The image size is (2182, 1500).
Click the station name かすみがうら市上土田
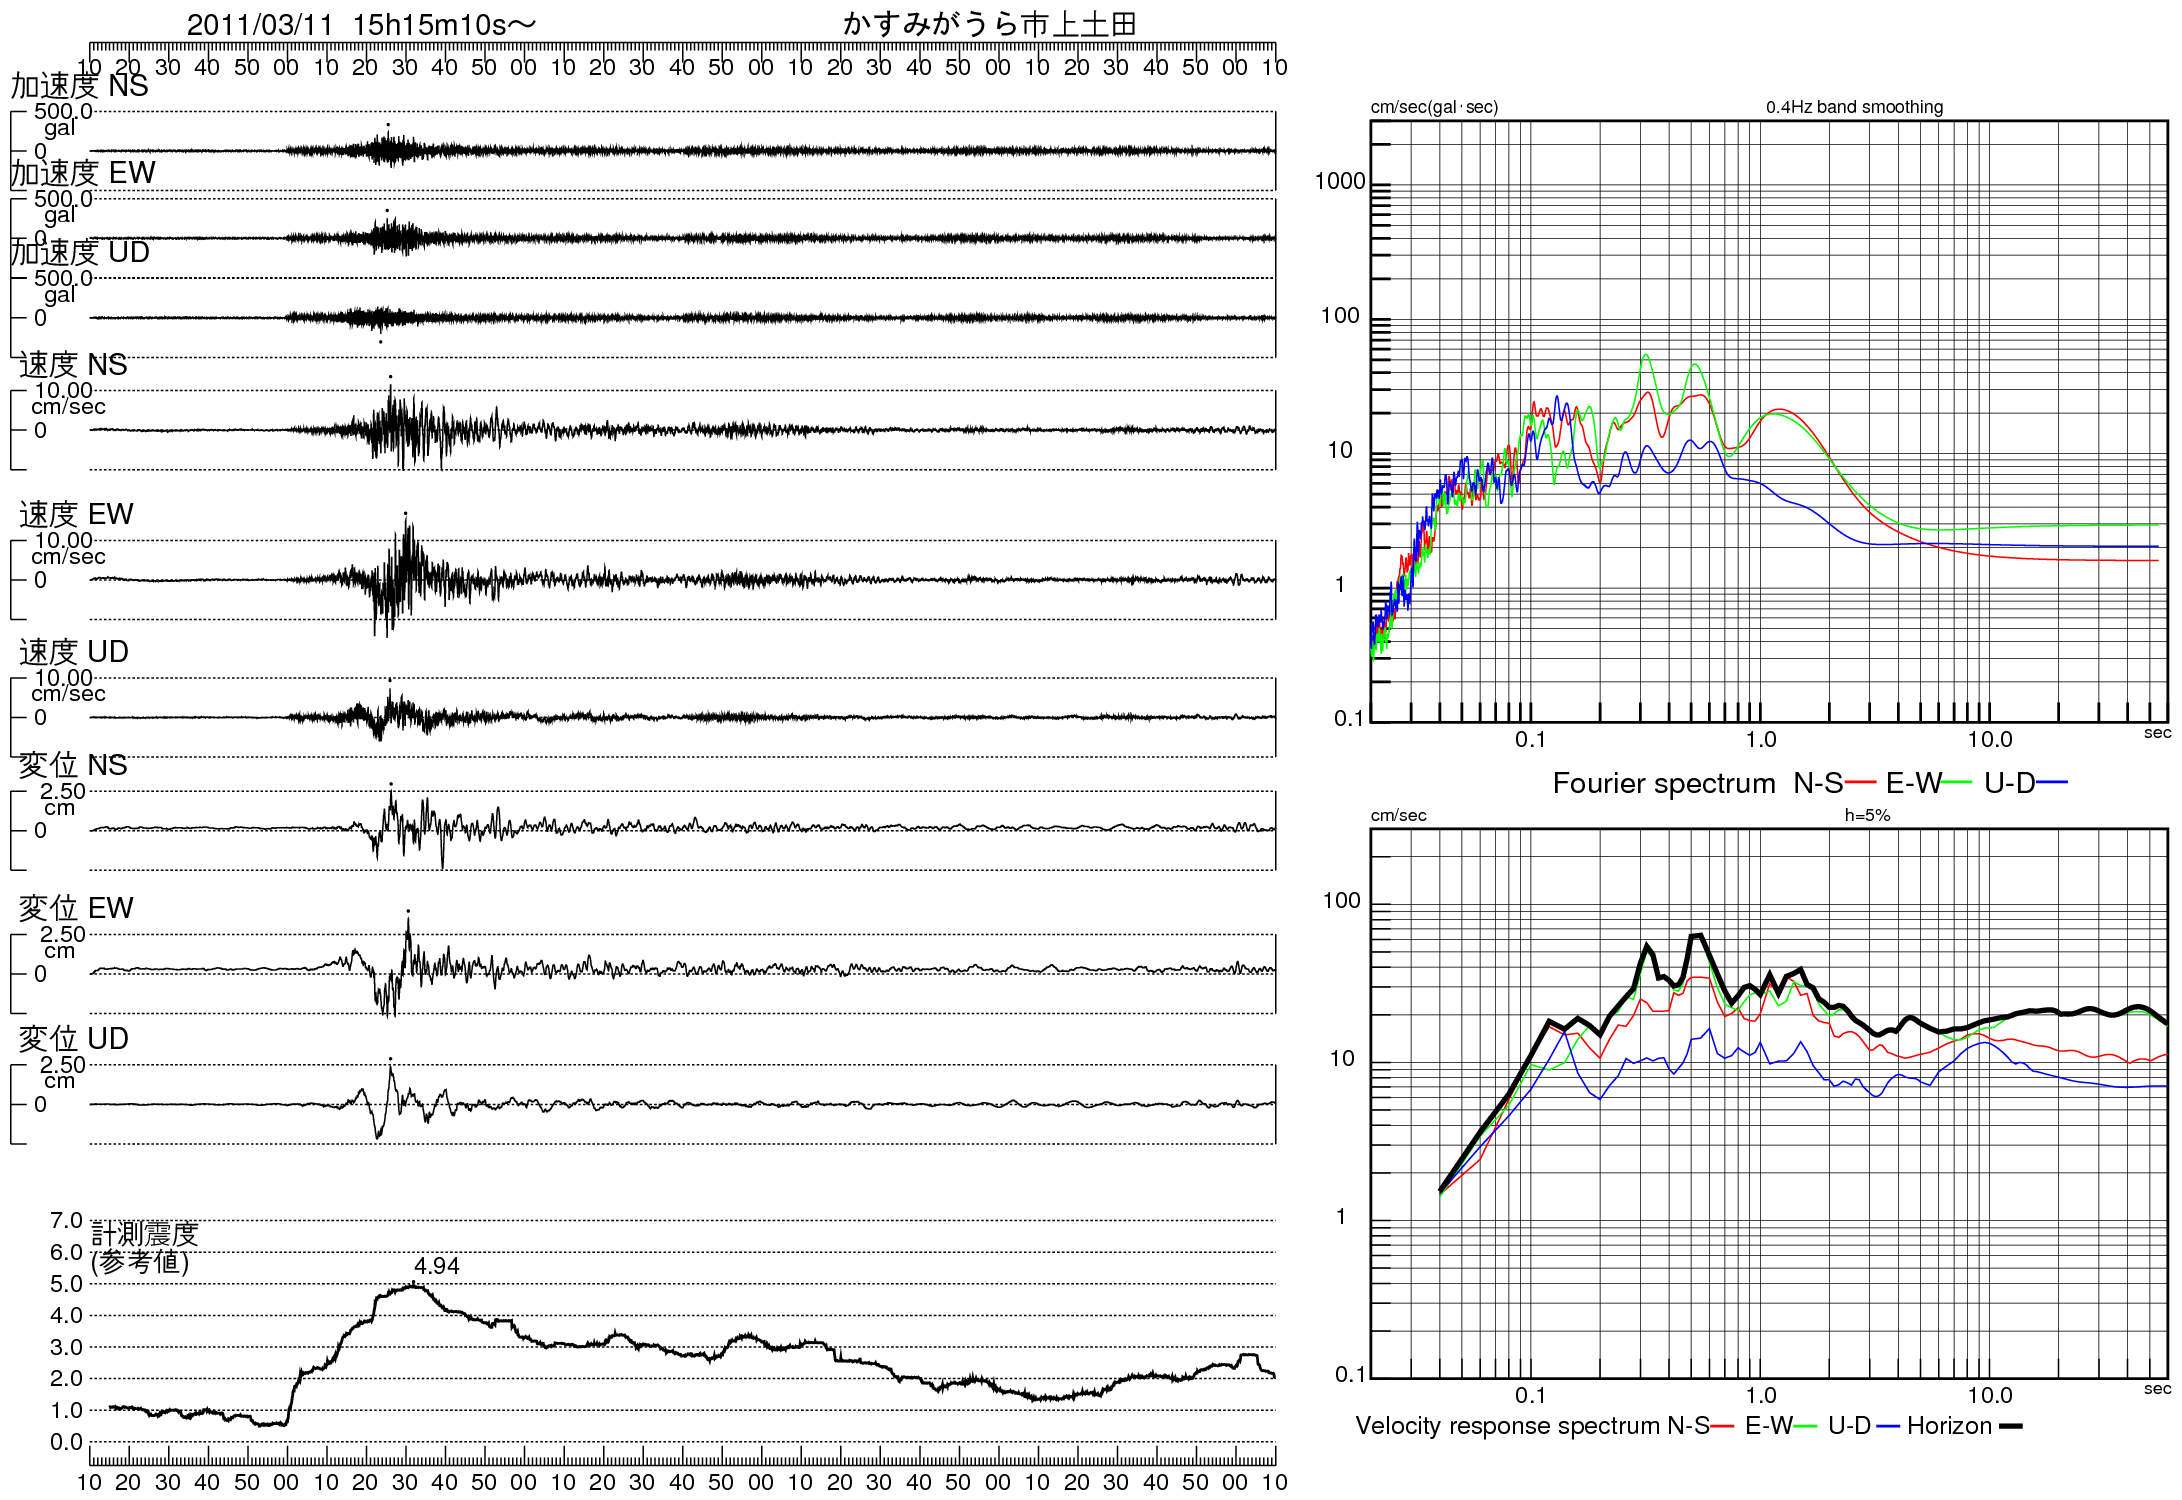pyautogui.click(x=990, y=24)
